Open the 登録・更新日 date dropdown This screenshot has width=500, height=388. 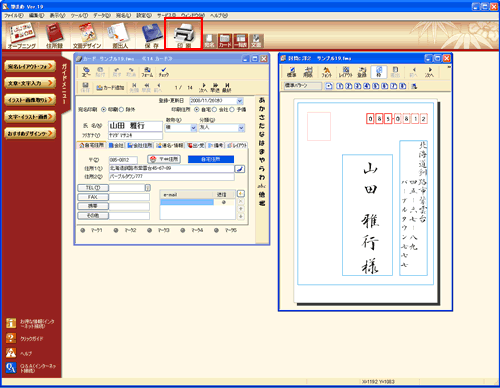click(x=240, y=101)
